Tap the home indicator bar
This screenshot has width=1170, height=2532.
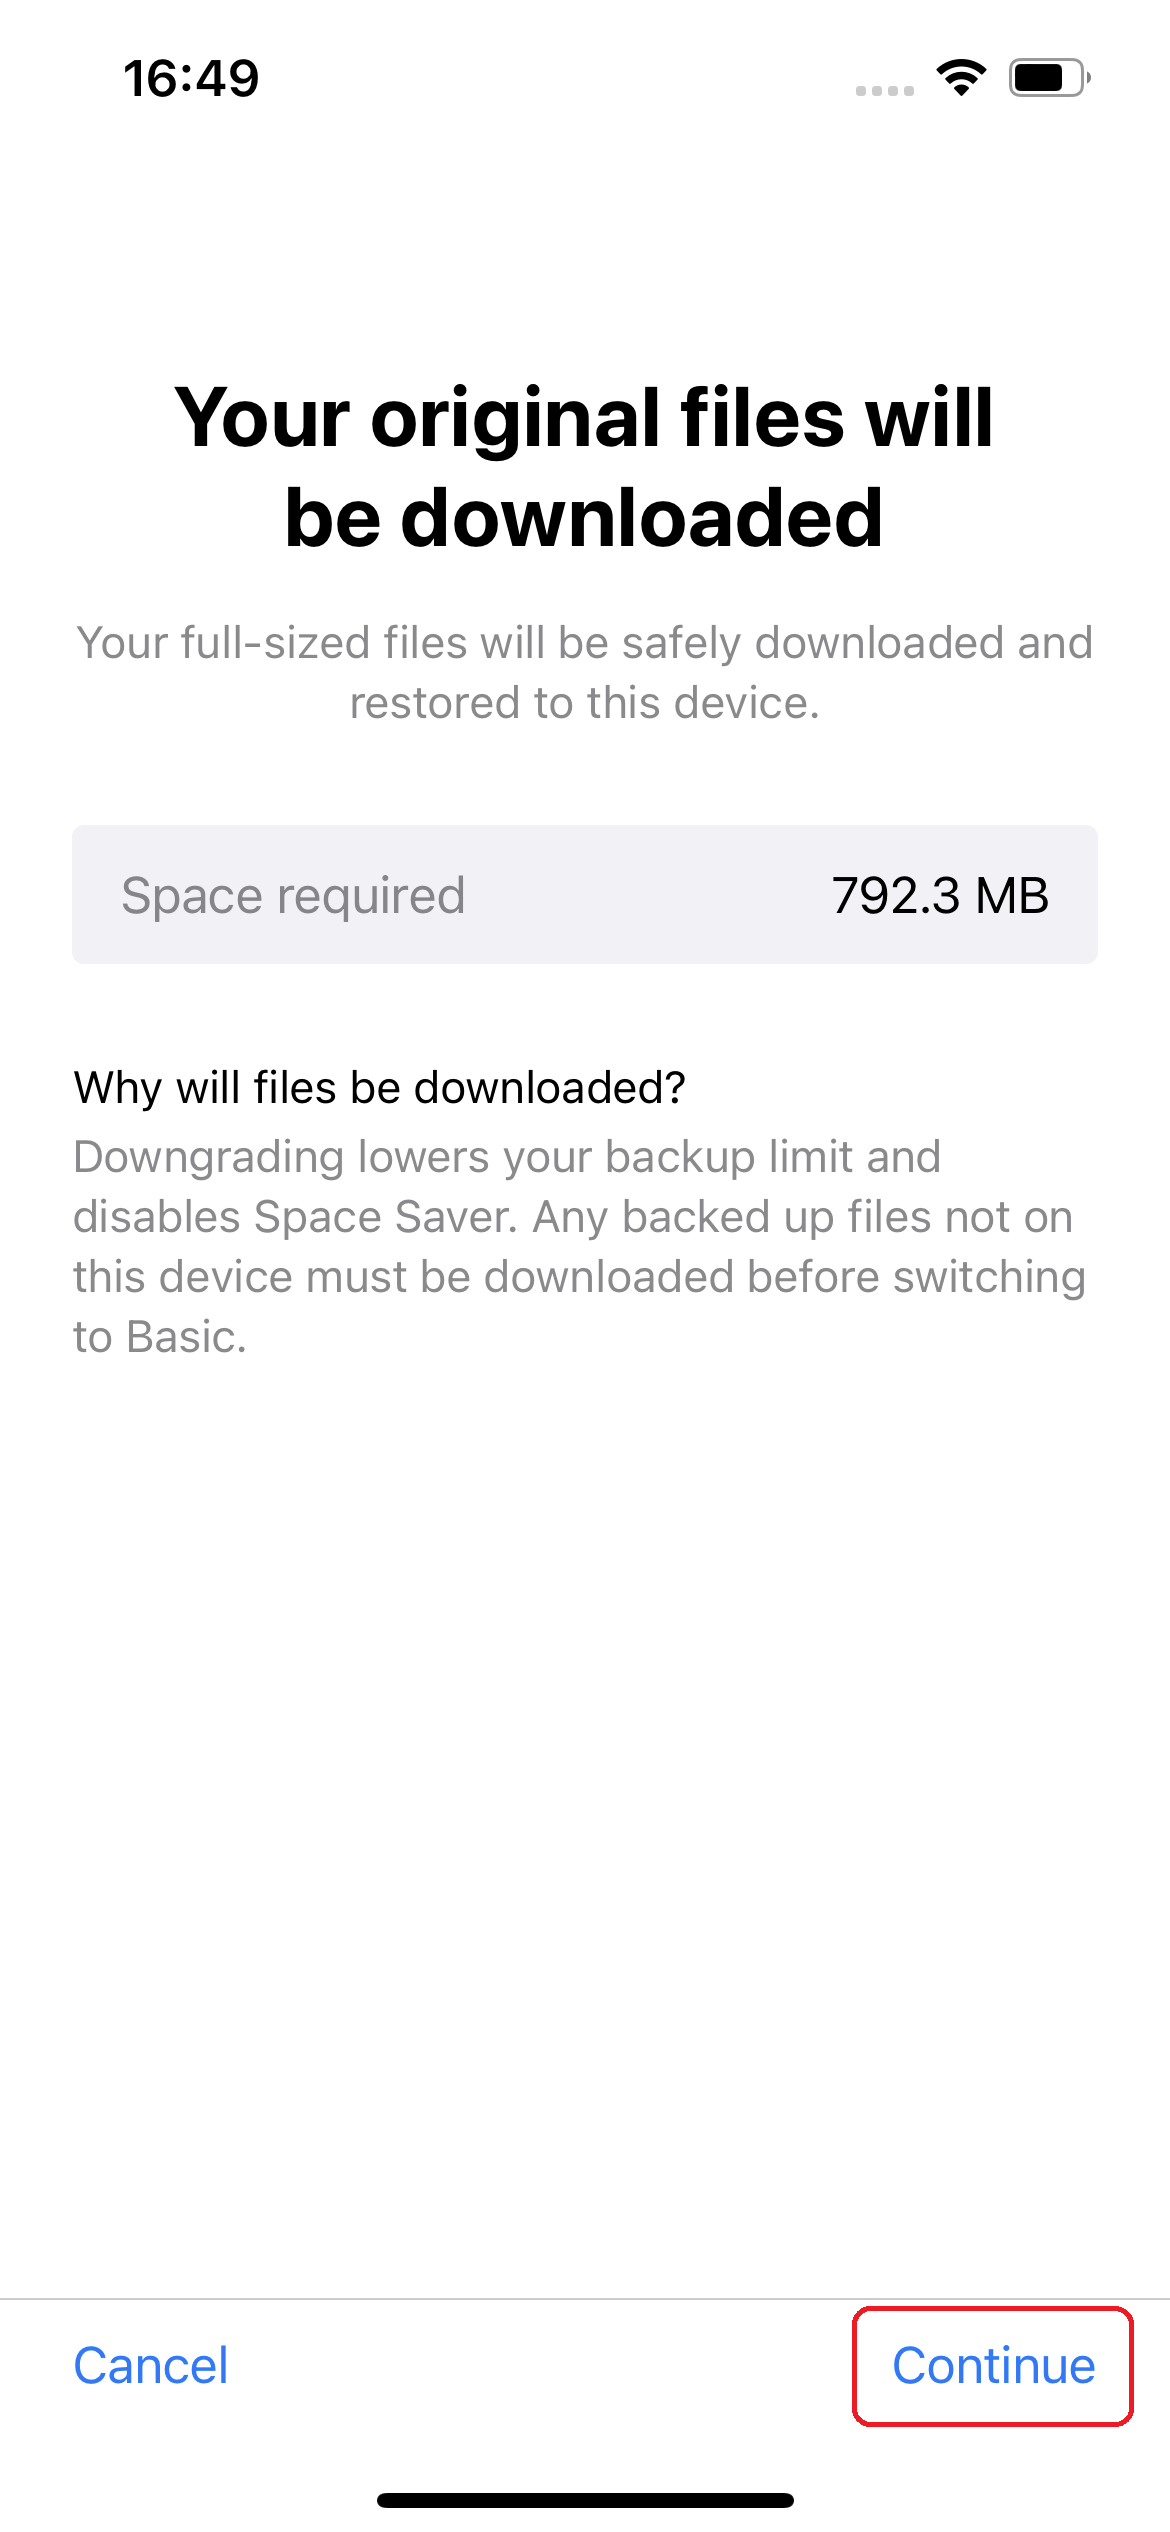coord(585,2500)
